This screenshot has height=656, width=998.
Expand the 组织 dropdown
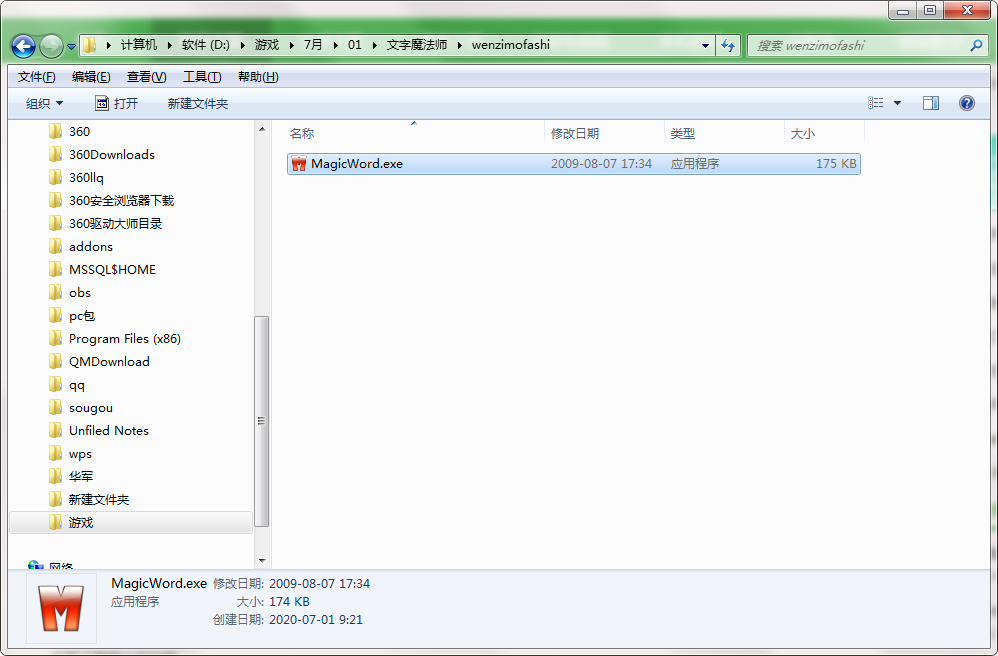point(45,103)
